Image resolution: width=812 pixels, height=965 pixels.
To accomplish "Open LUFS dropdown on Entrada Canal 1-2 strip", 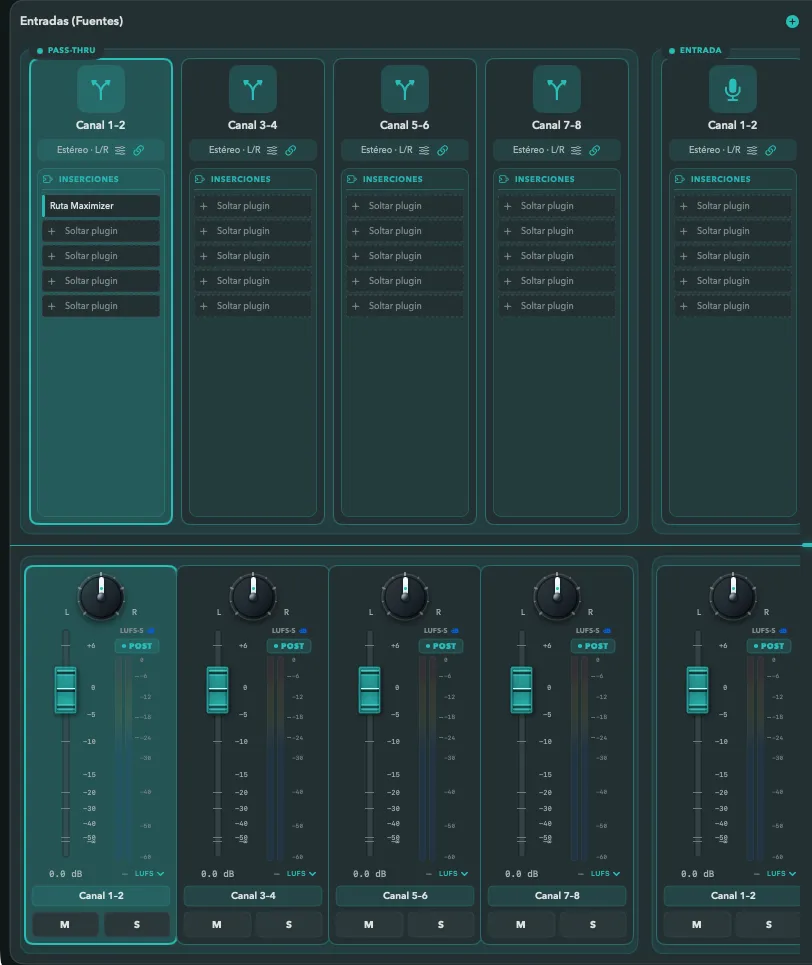I will pyautogui.click(x=782, y=874).
